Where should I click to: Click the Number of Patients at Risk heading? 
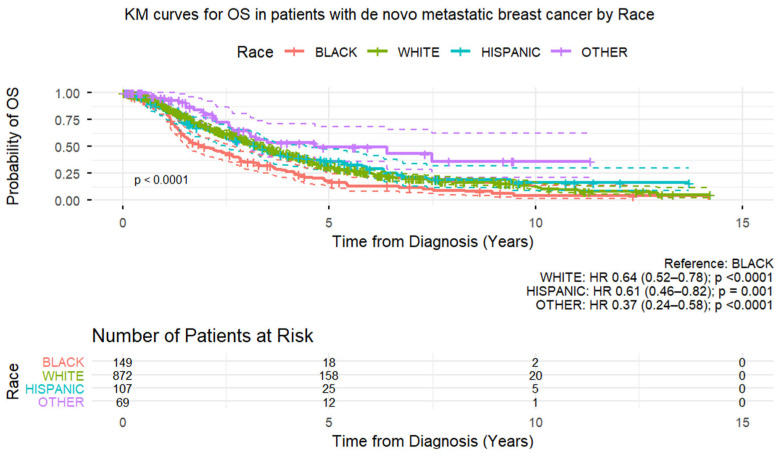pyautogui.click(x=202, y=336)
